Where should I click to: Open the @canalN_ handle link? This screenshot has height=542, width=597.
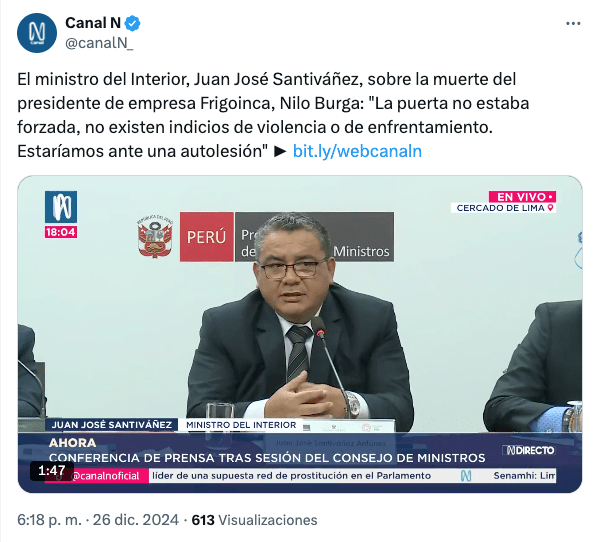[x=99, y=43]
